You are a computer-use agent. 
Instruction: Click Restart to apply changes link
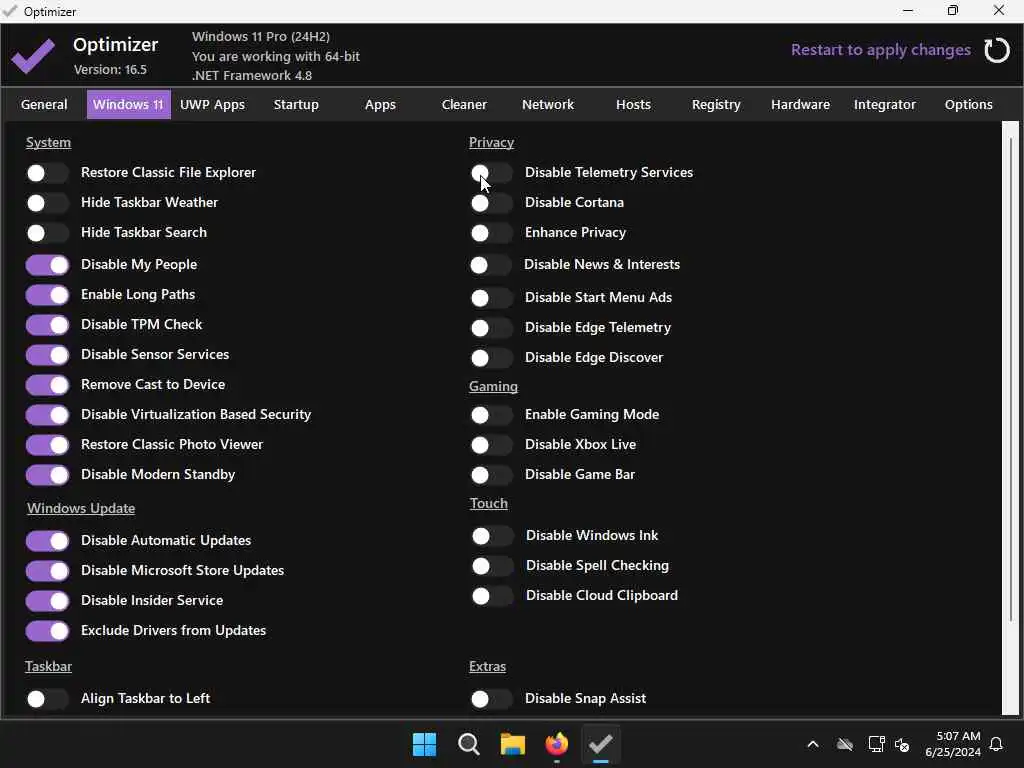pos(880,50)
